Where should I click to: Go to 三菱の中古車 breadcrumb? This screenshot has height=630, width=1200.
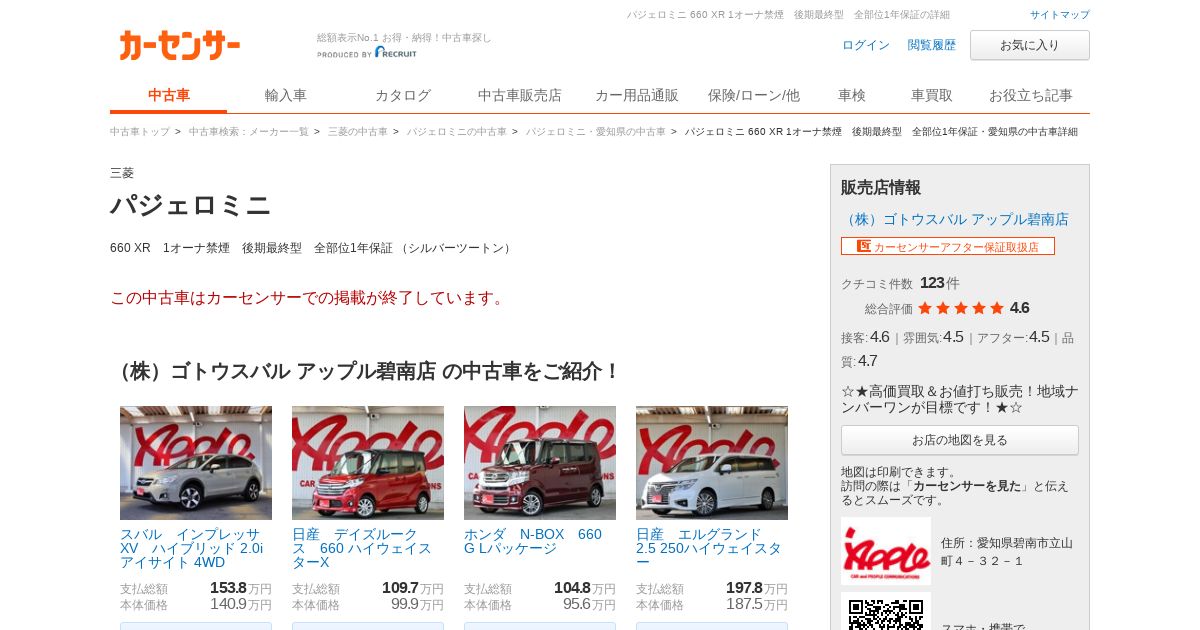coord(358,132)
